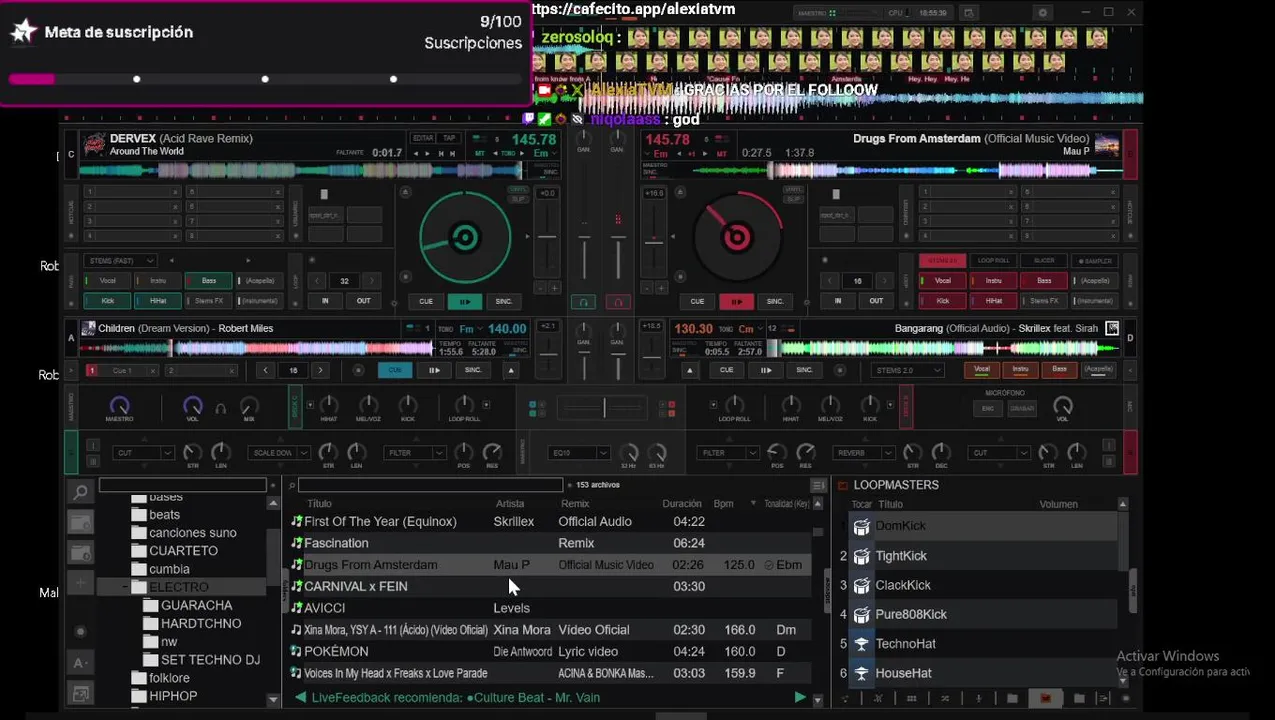Screen dimensions: 1275x720
Task: Open deck C STEMS (FAST) pad-mode dropdown
Action: coord(121,261)
